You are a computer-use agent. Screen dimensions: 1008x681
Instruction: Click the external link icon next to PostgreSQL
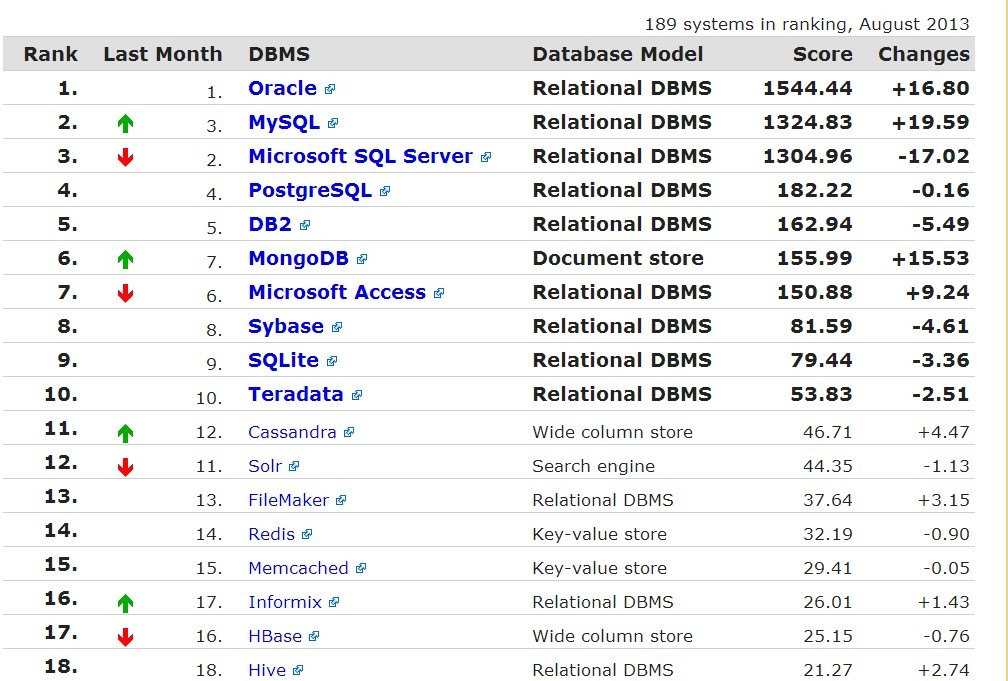[x=385, y=192]
